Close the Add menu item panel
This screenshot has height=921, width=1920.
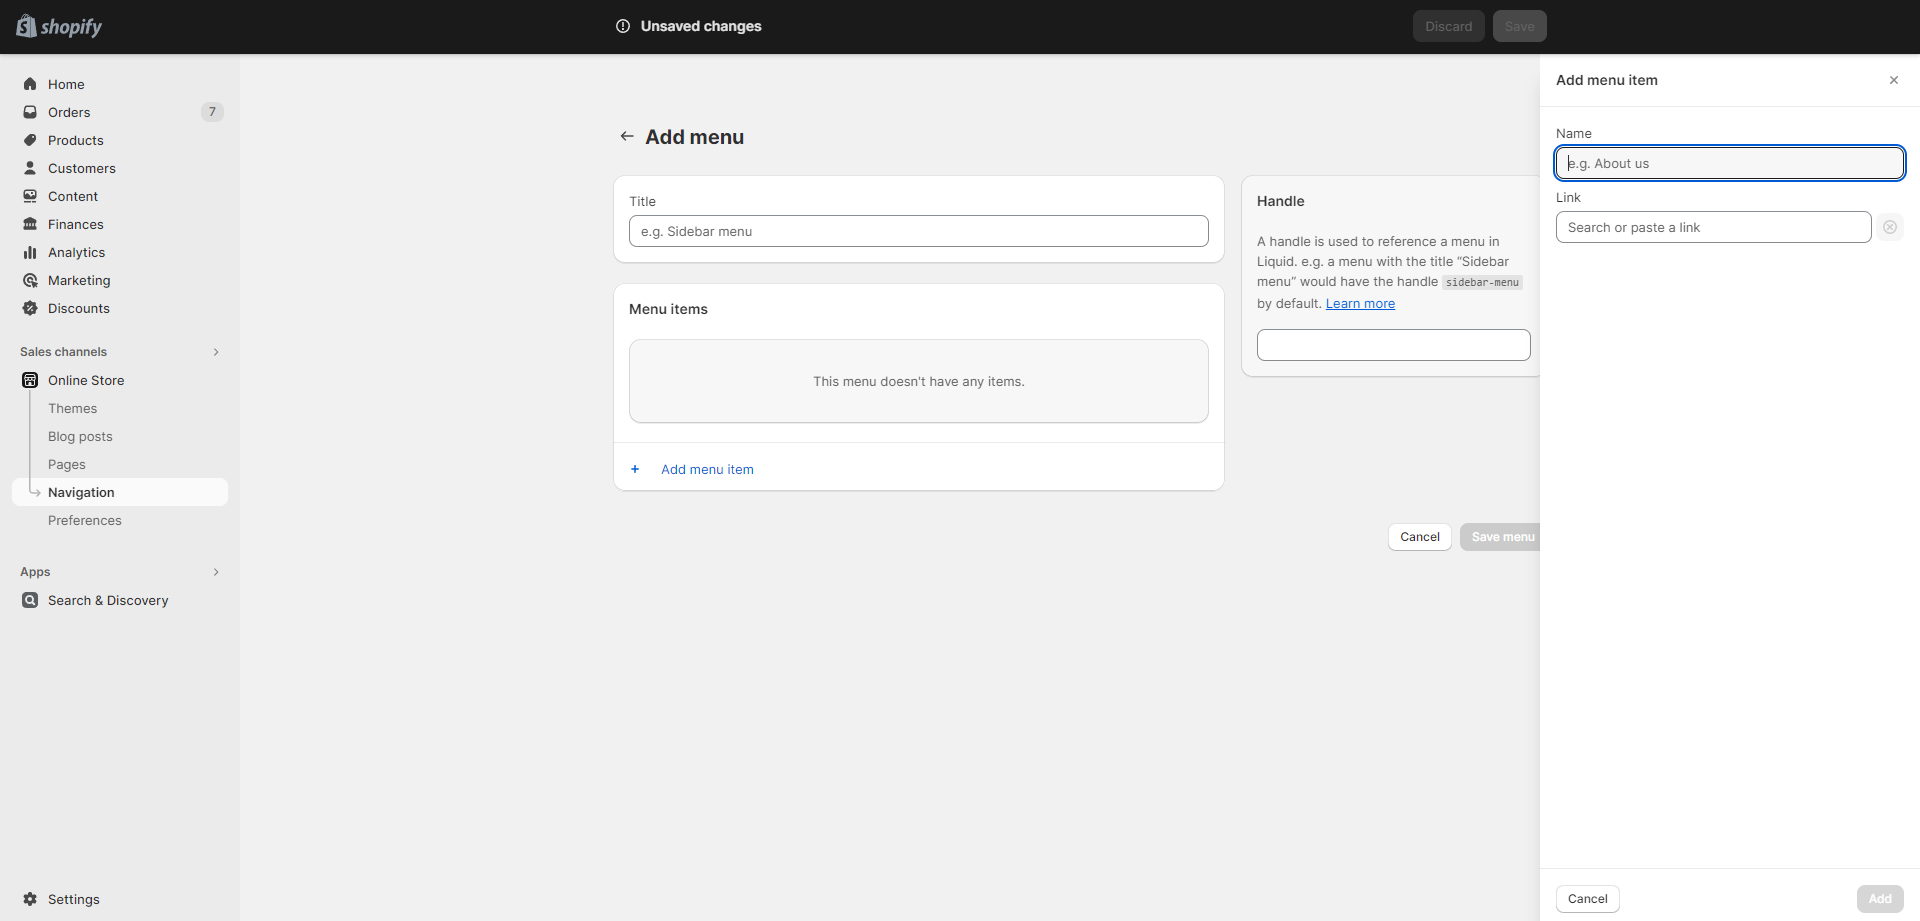pyautogui.click(x=1894, y=80)
